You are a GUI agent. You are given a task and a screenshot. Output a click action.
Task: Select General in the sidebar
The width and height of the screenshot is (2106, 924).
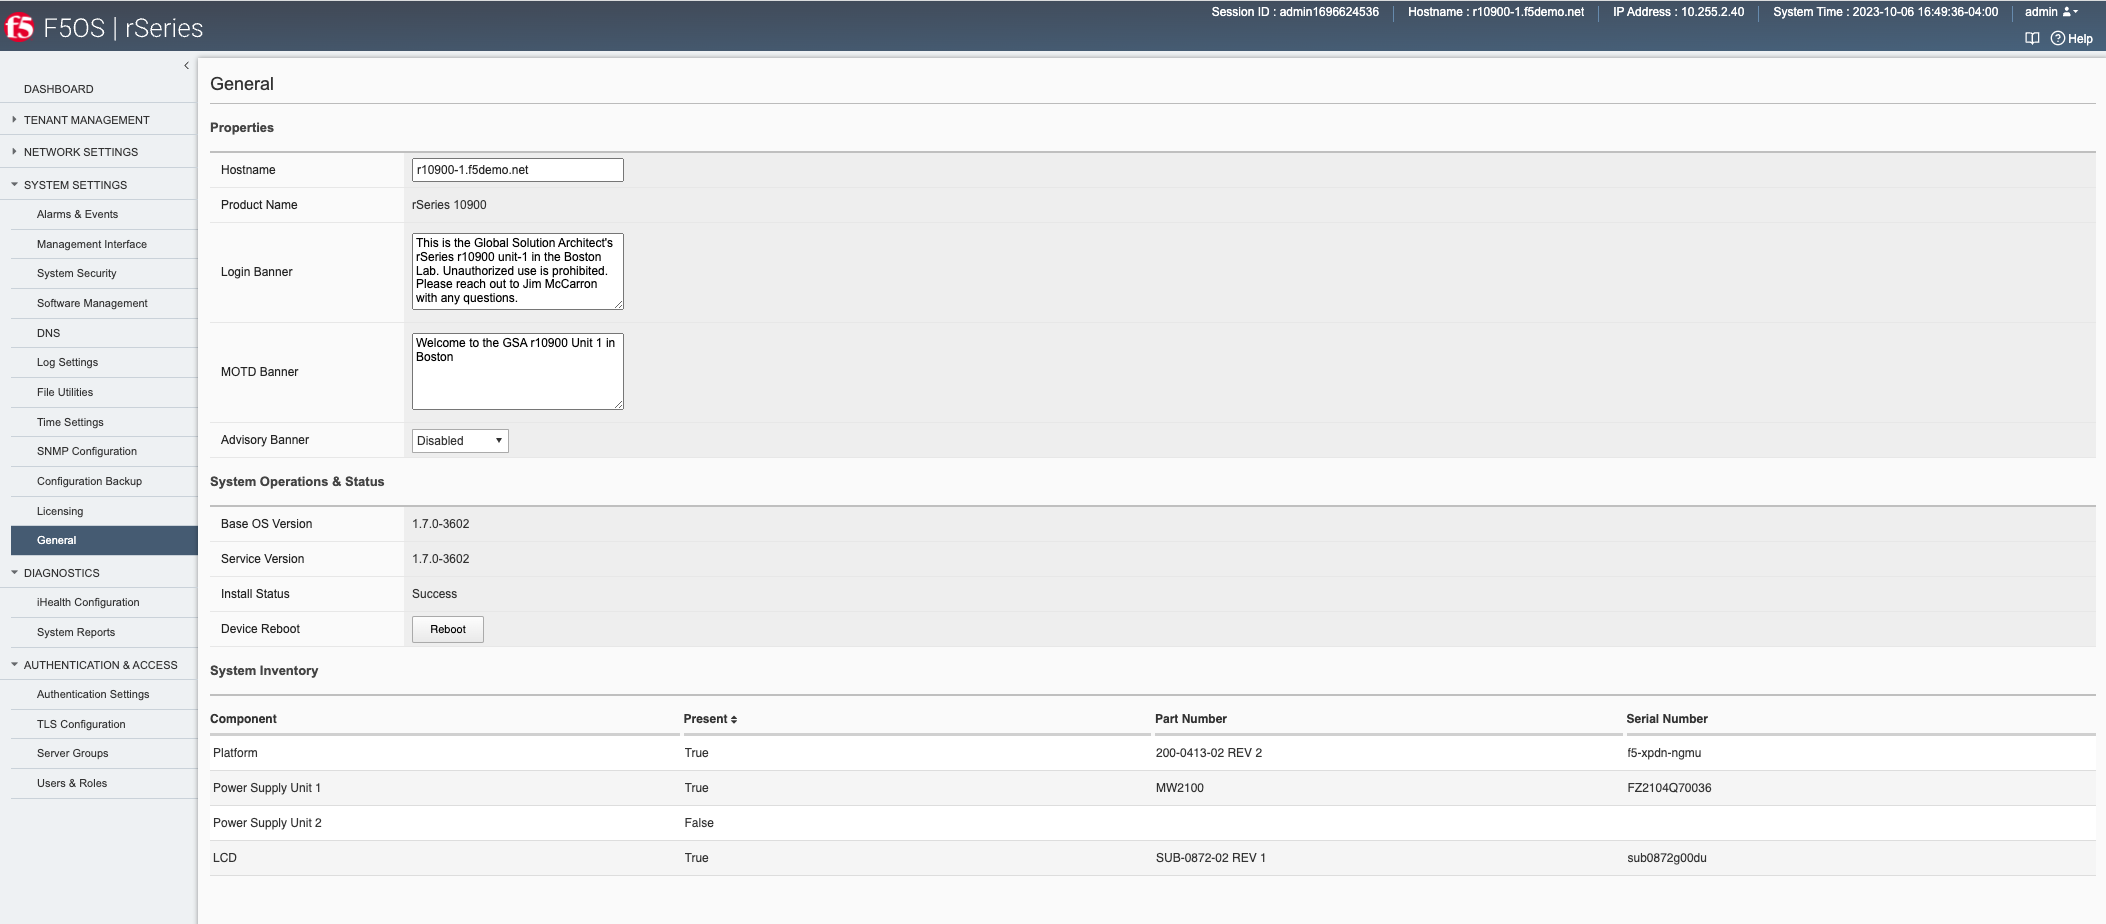tap(104, 540)
